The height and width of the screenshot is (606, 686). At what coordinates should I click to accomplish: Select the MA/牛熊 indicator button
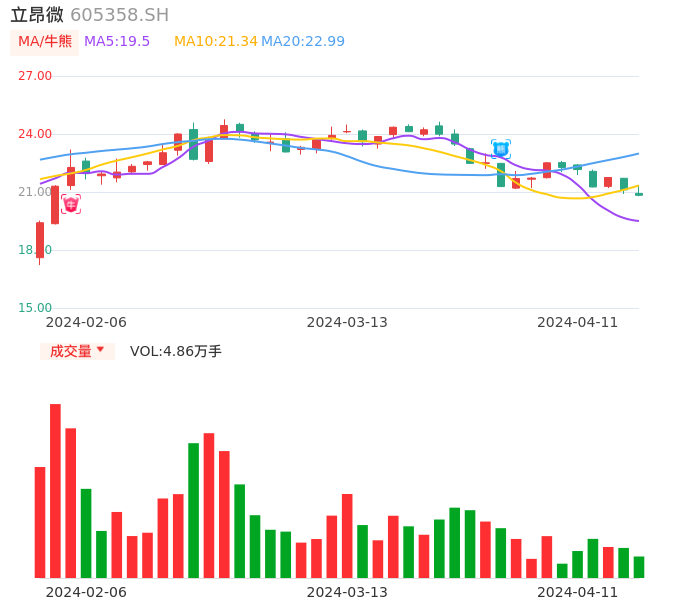point(45,42)
